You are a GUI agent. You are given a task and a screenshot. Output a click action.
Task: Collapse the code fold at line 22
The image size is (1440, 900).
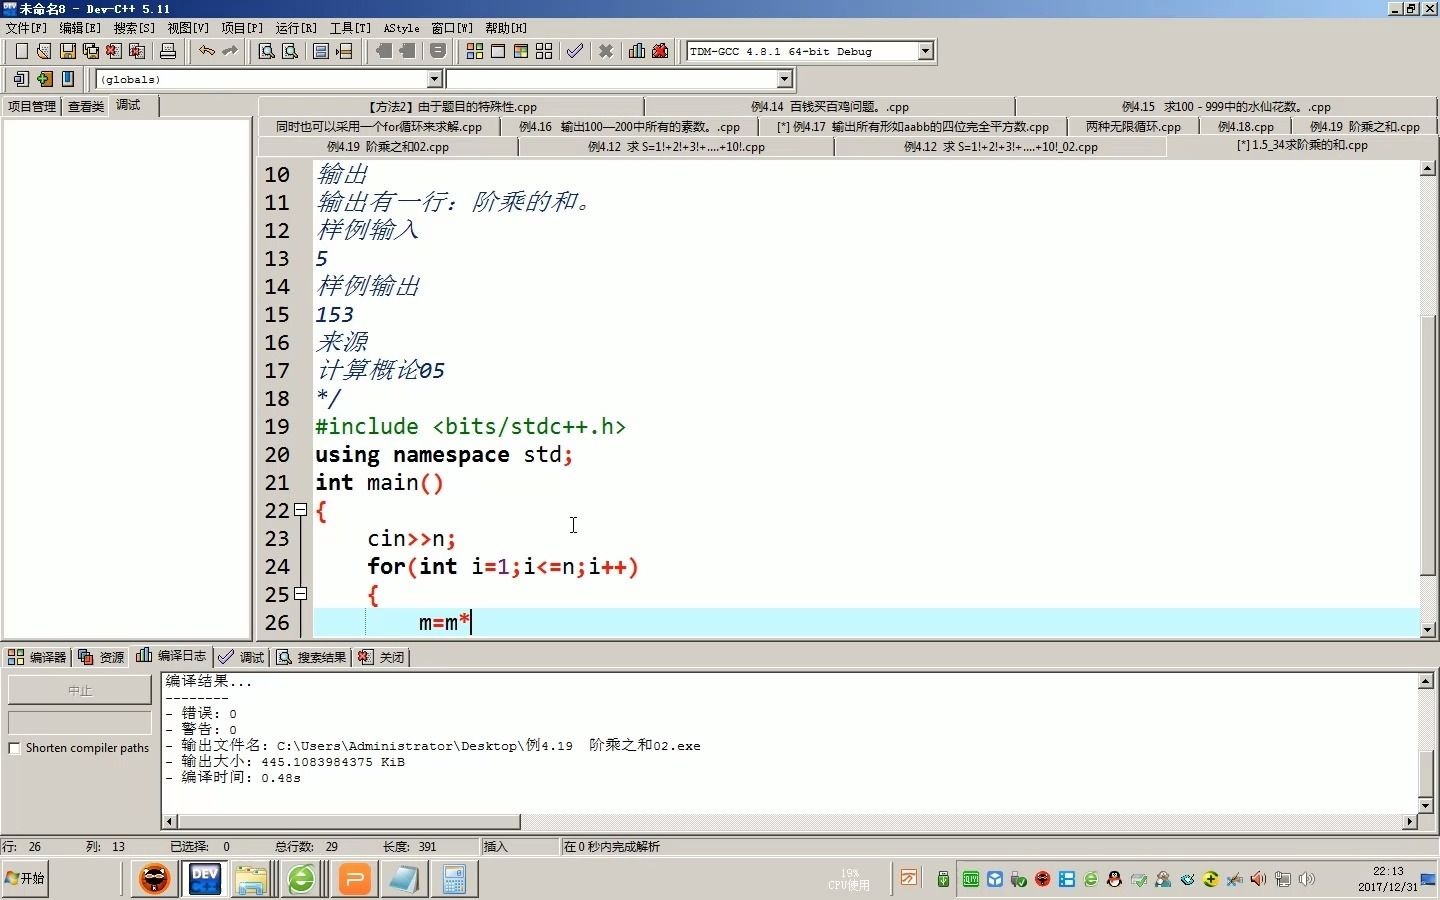pyautogui.click(x=300, y=510)
